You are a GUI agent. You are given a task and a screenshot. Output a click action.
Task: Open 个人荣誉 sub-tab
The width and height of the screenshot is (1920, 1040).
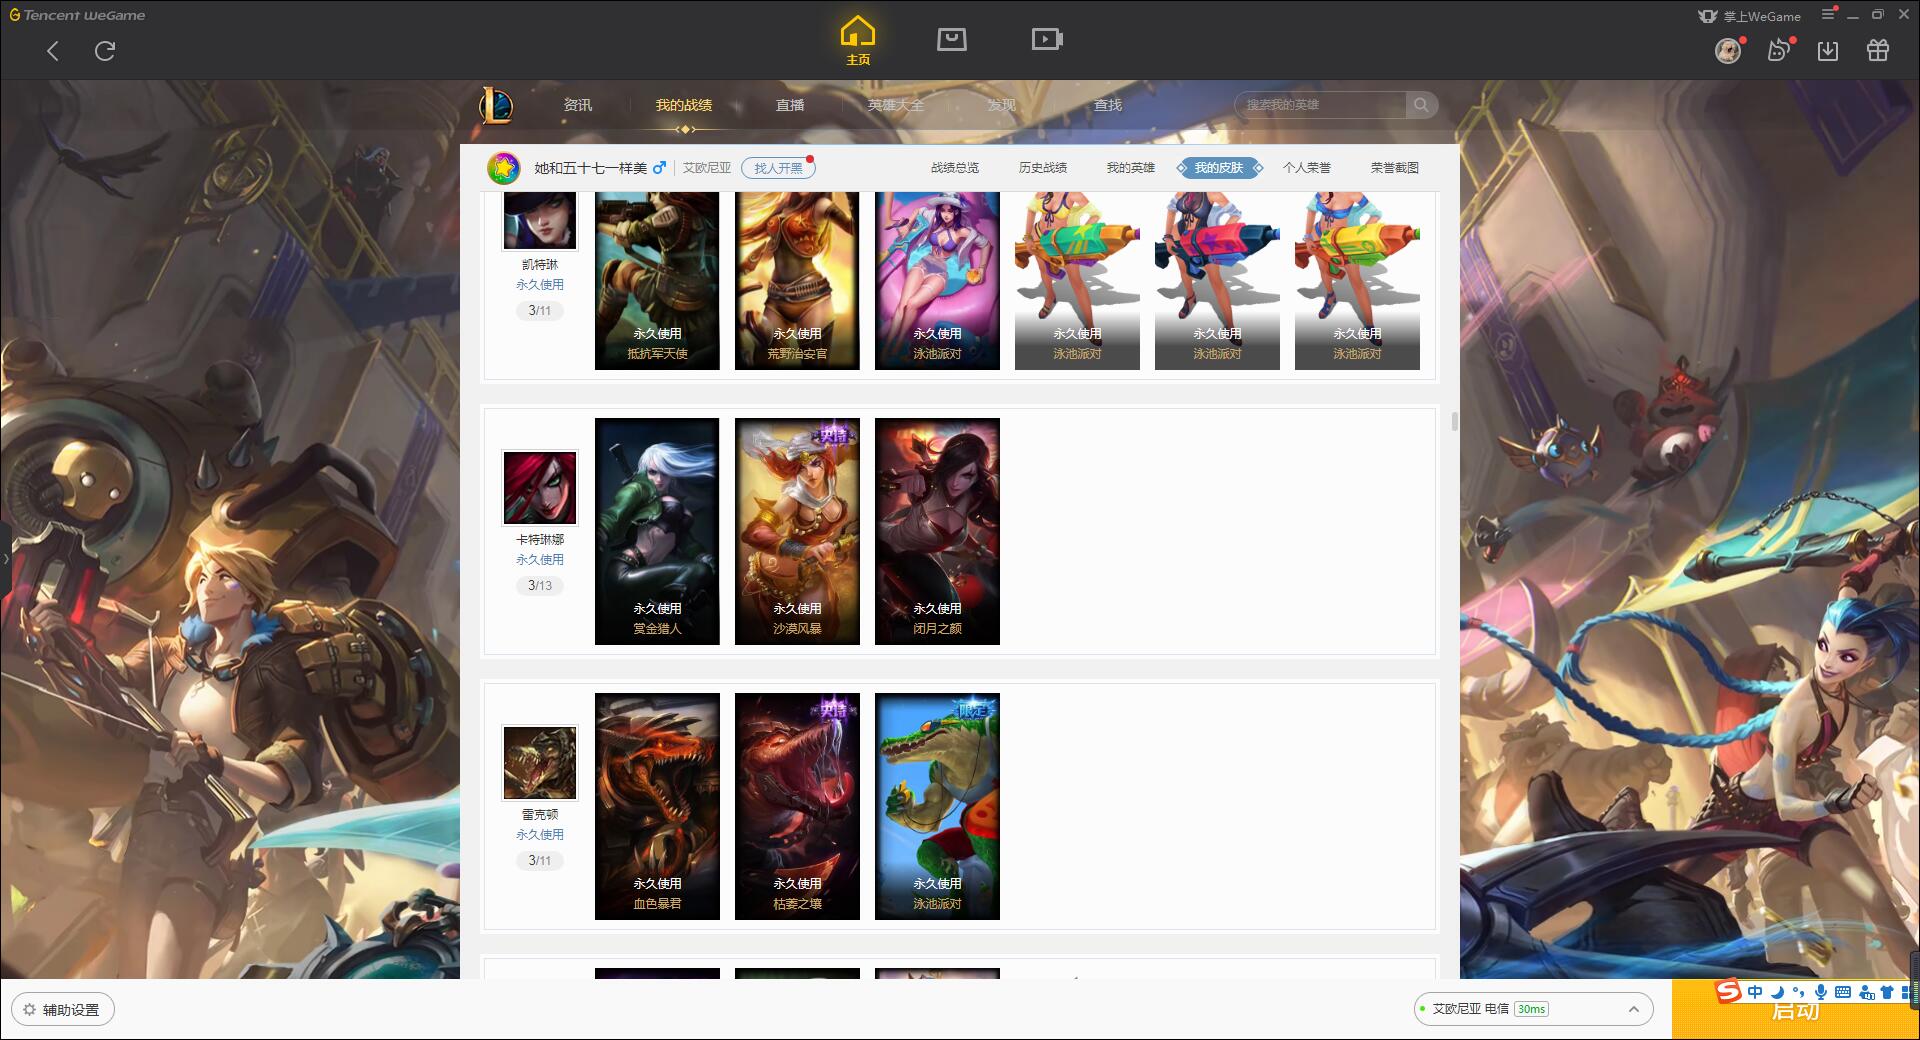1307,168
